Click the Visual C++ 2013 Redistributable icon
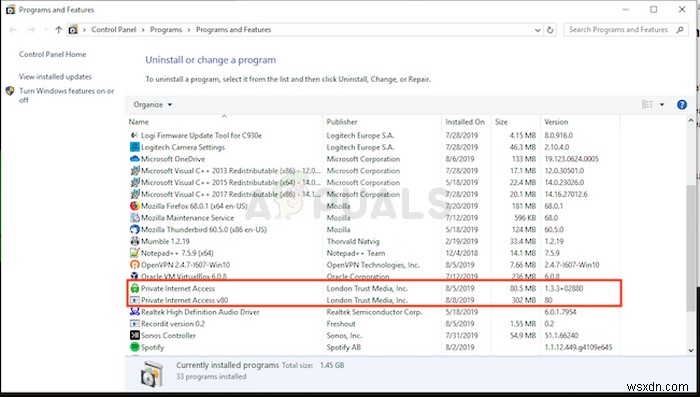This screenshot has width=700, height=397. click(134, 171)
